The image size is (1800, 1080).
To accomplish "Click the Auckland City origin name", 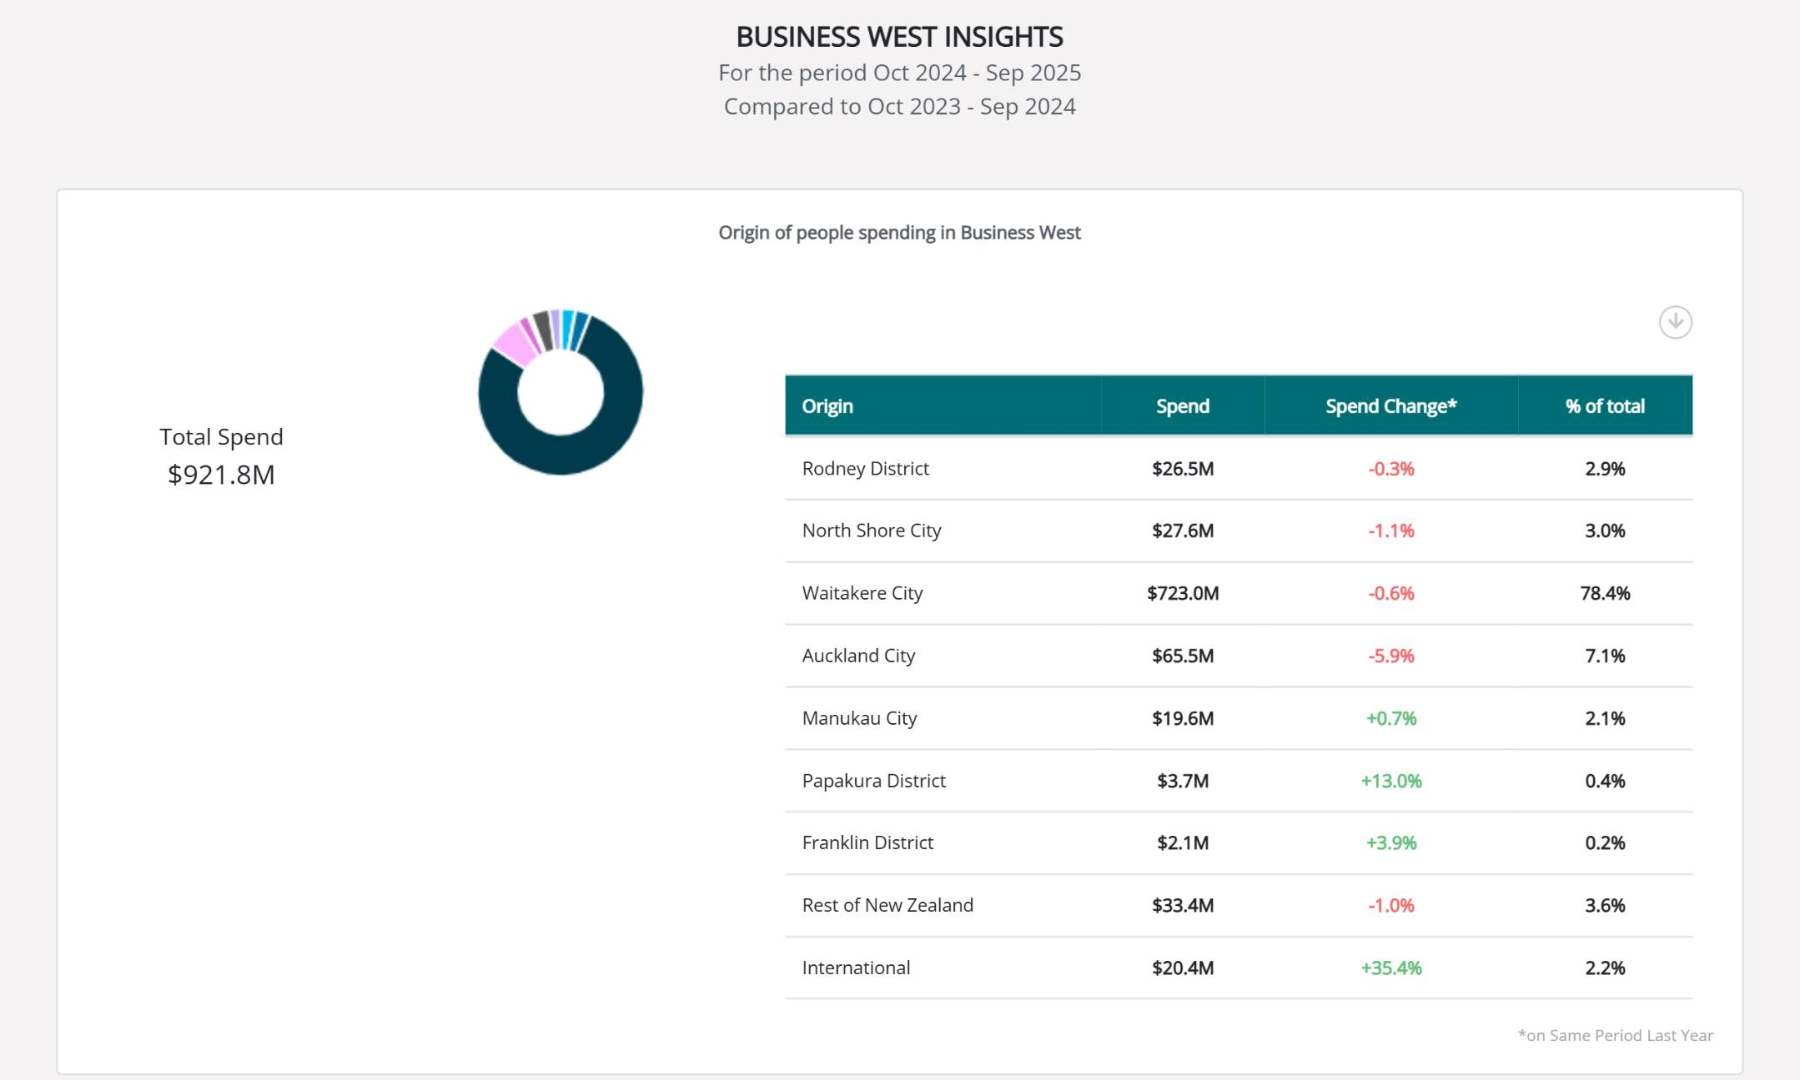I will click(858, 656).
